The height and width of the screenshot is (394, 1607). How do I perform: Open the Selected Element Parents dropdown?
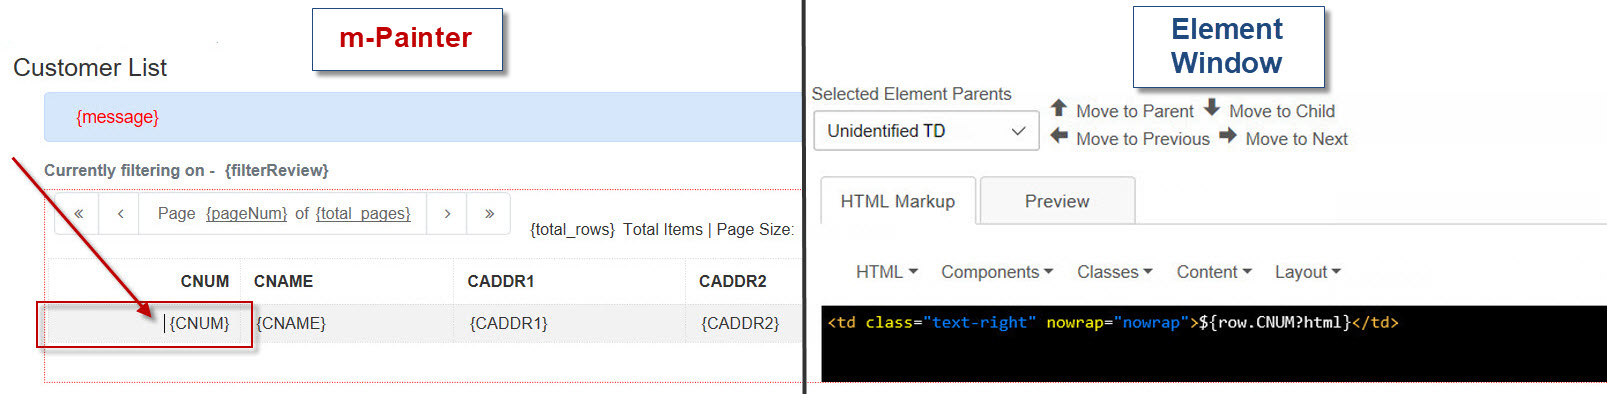[x=926, y=131]
